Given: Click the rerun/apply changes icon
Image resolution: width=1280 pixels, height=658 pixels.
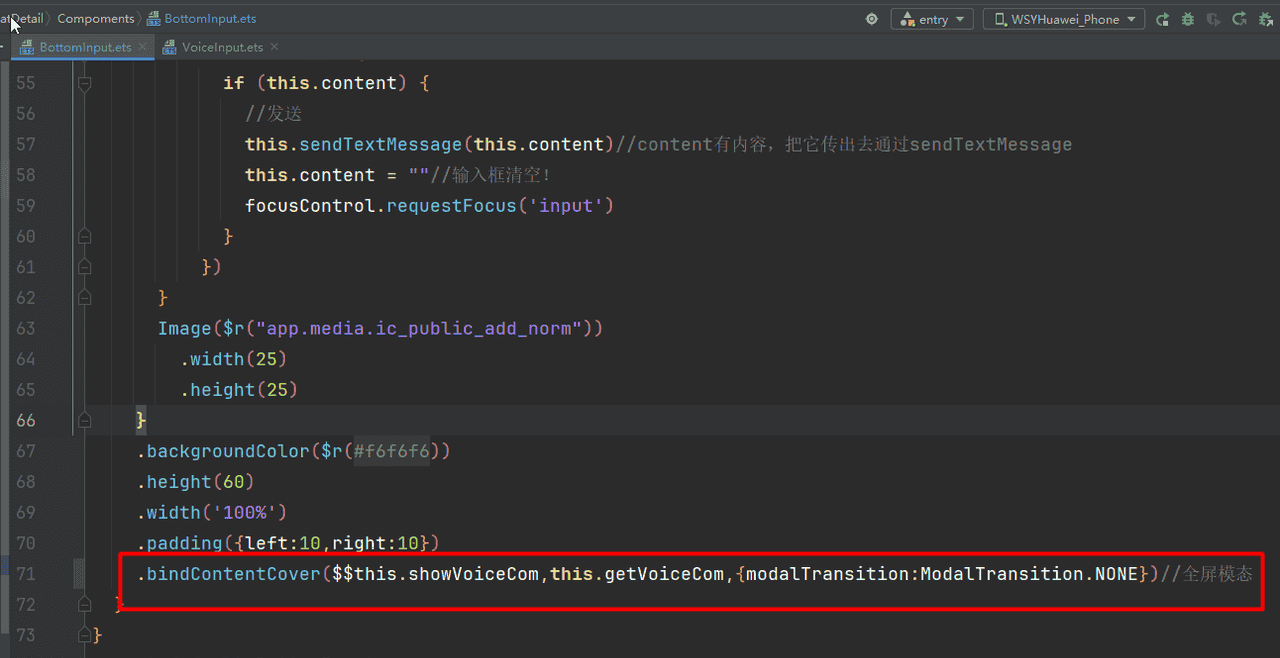Looking at the screenshot, I should coord(1239,19).
